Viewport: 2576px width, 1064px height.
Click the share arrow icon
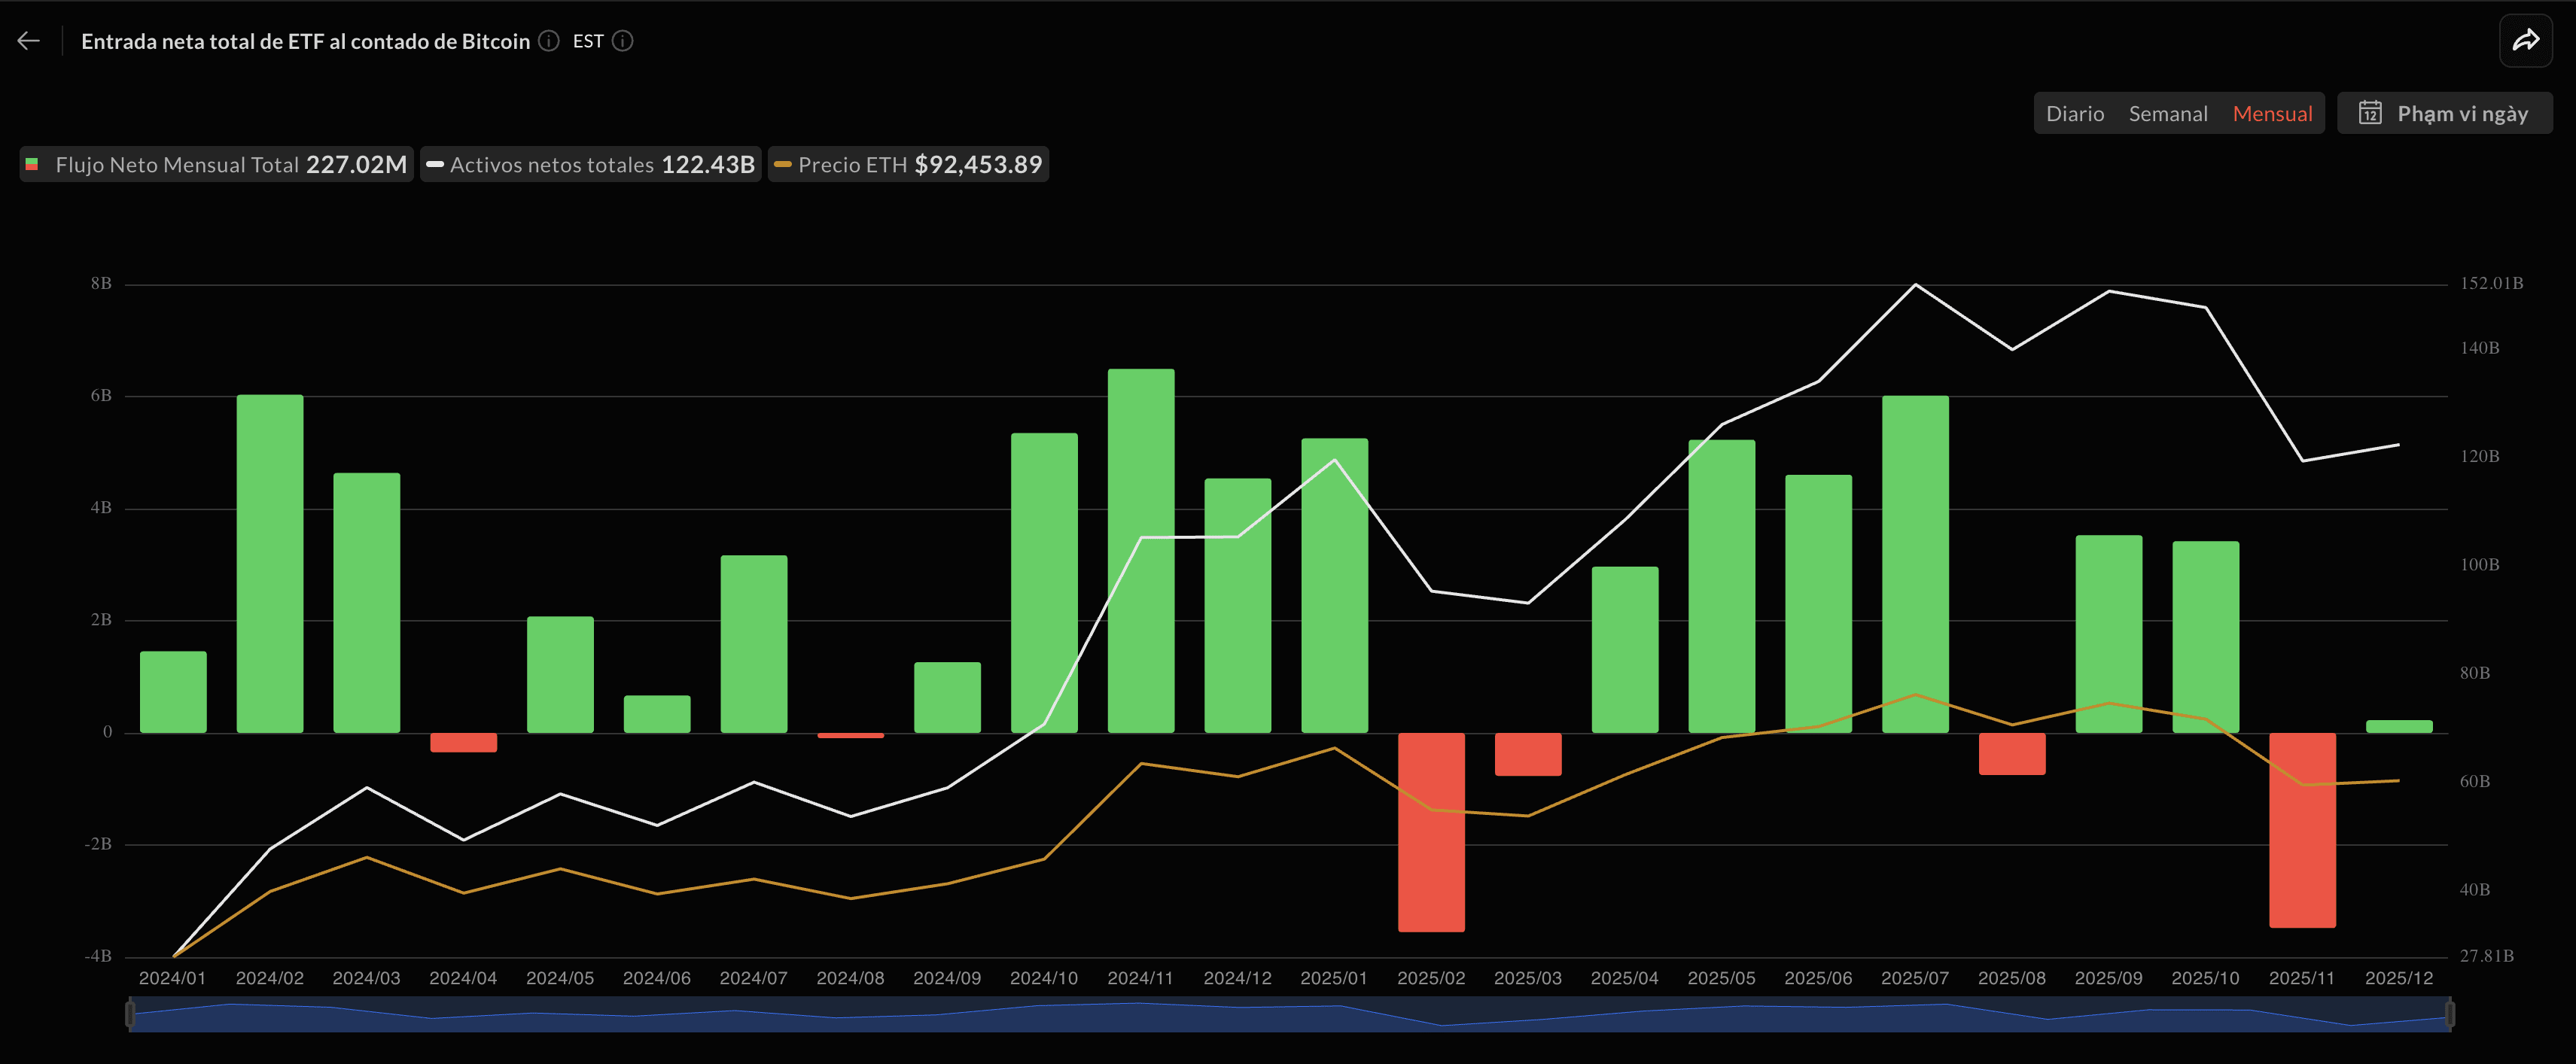click(x=2525, y=41)
